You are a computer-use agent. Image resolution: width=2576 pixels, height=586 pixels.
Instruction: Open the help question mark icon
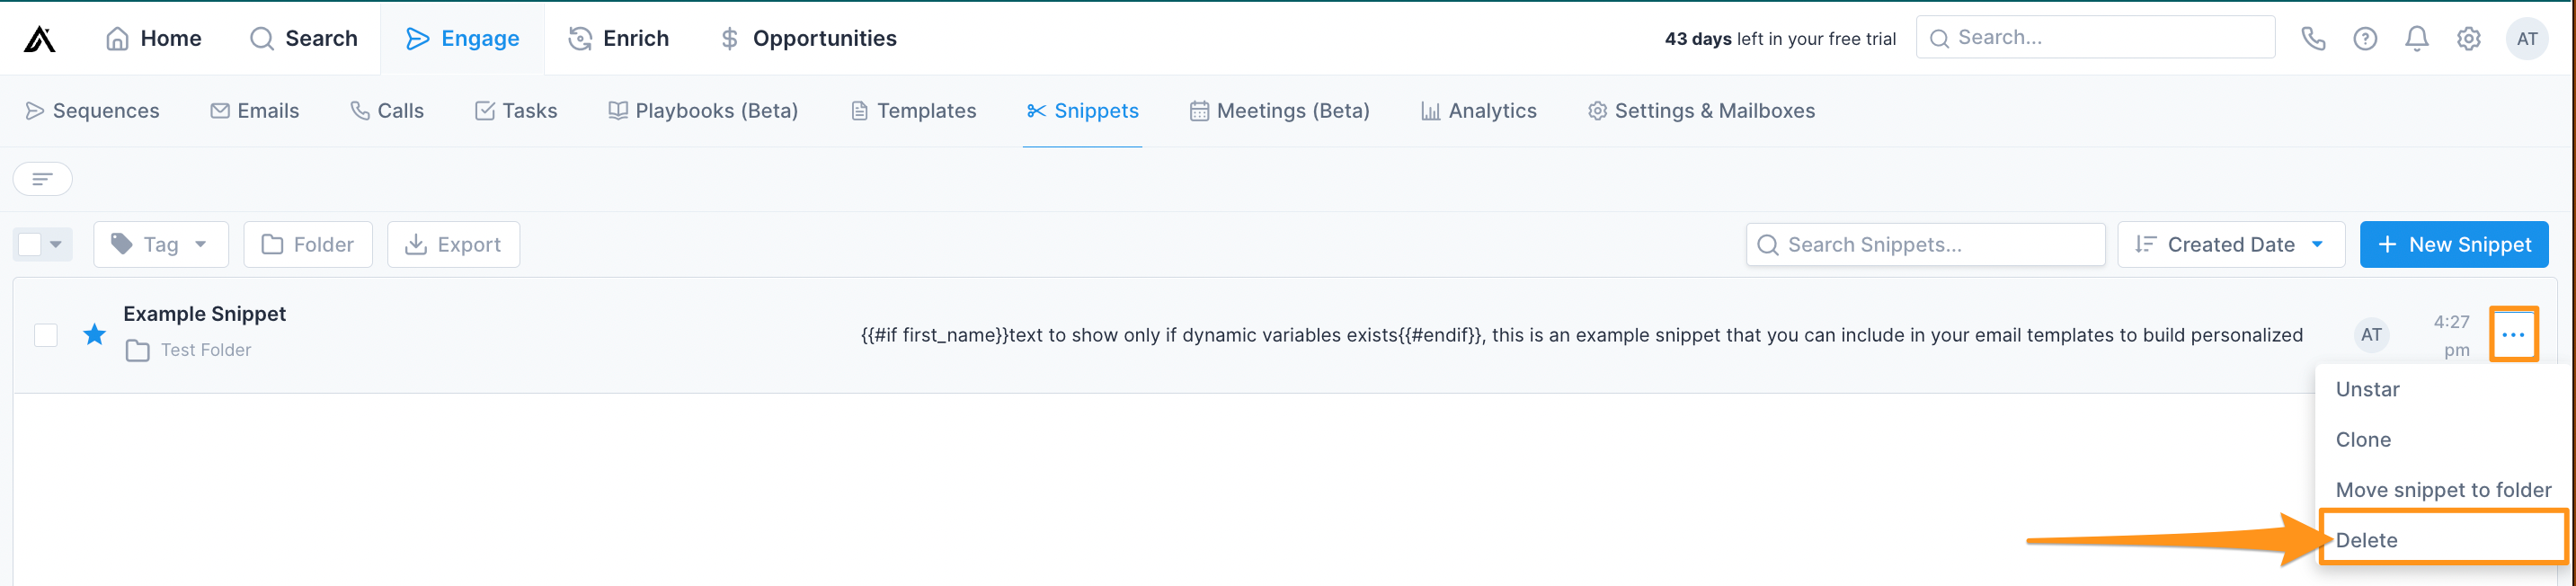2365,39
